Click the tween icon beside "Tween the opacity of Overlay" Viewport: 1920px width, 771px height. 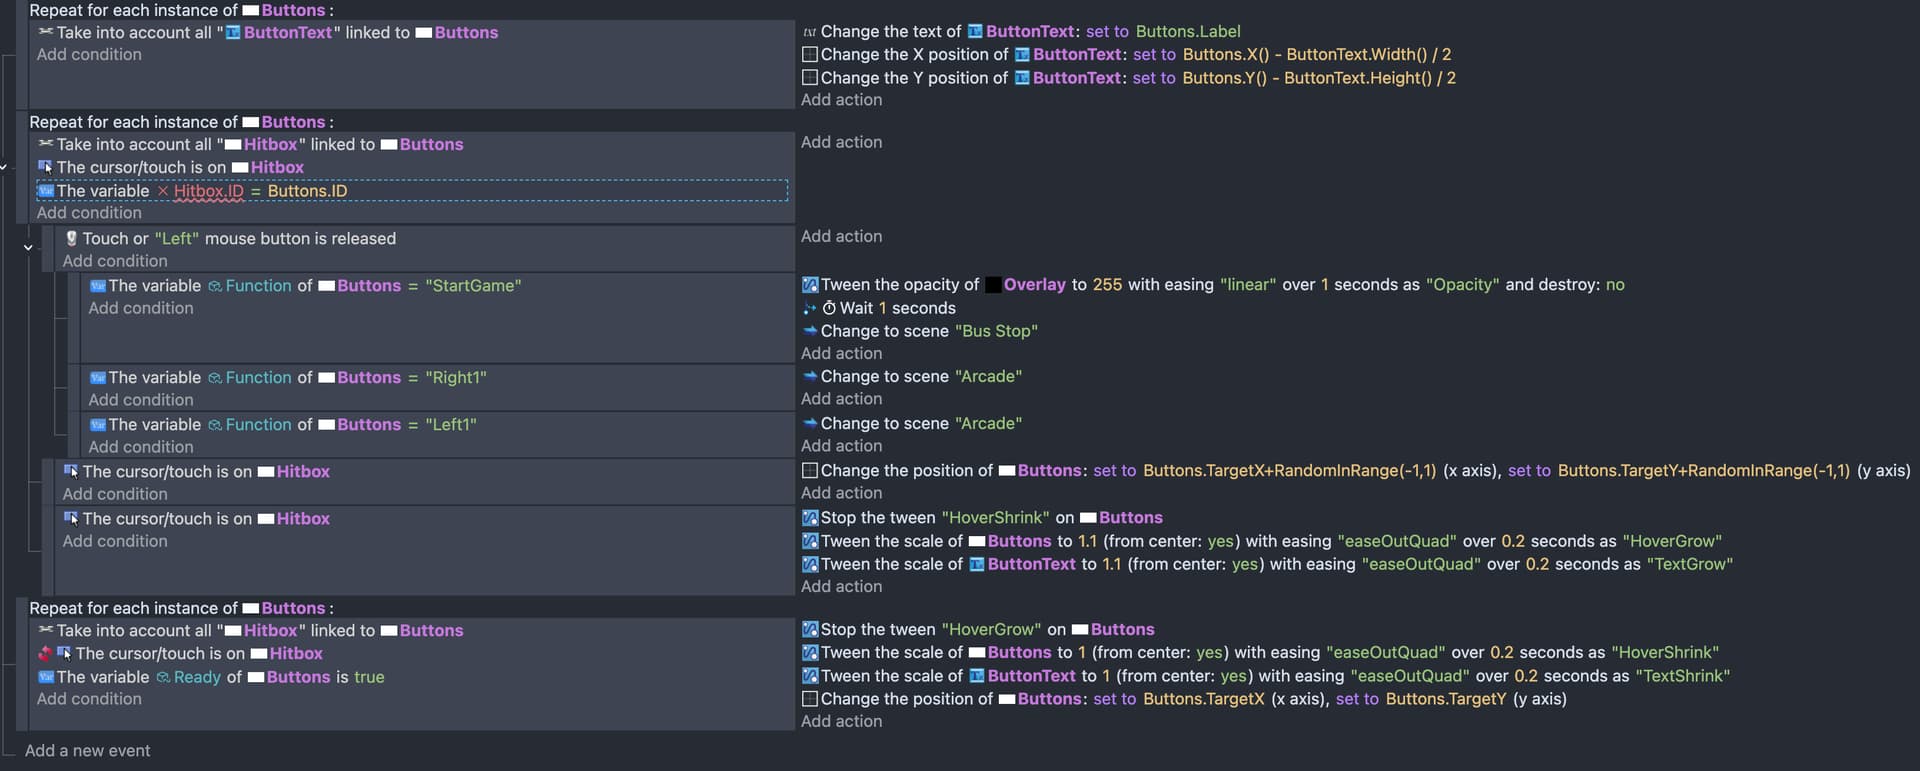click(810, 285)
